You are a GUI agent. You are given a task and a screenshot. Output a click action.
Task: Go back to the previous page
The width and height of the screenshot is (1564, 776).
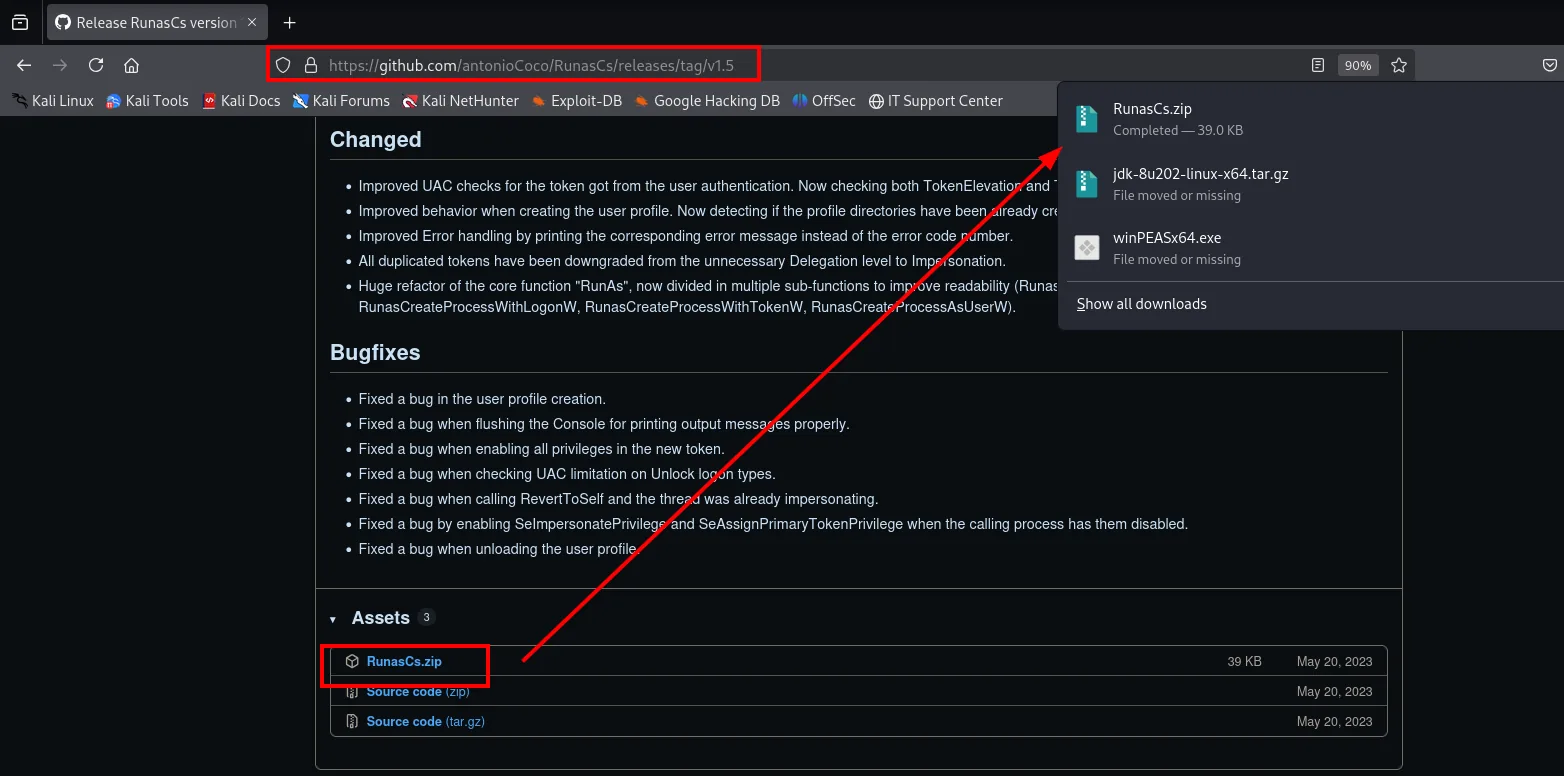click(24, 65)
